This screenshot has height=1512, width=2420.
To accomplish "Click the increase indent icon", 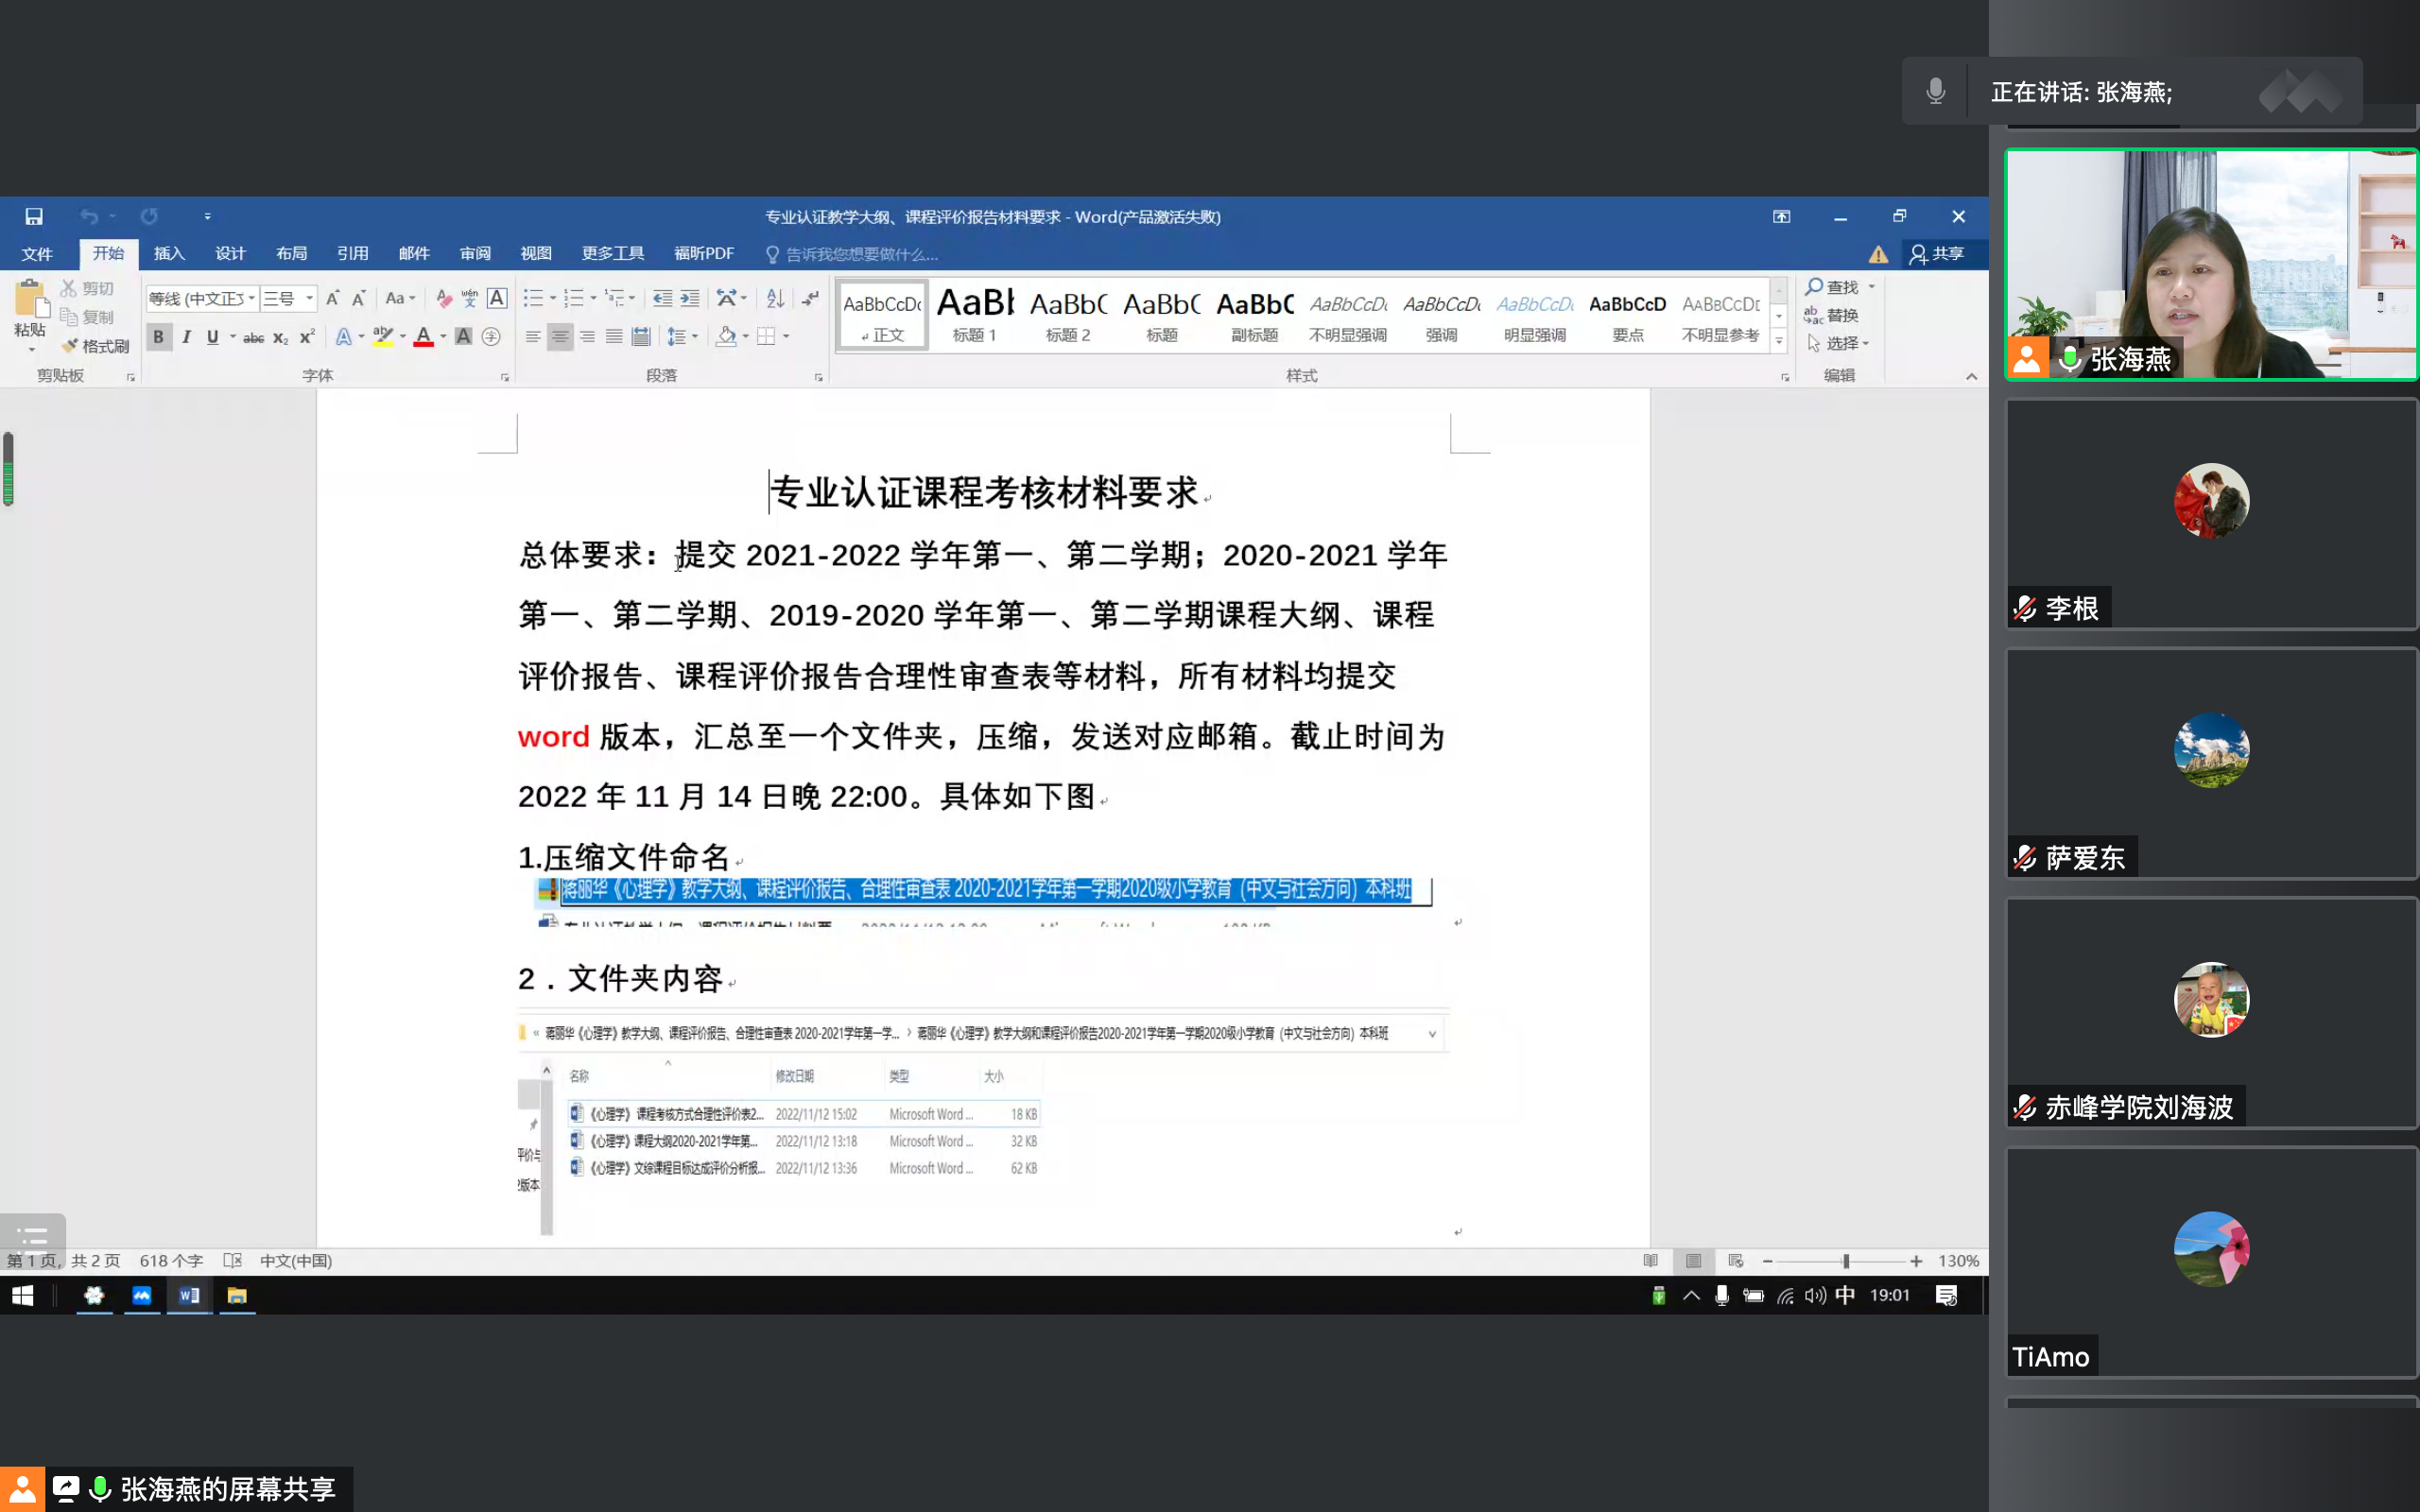I will pos(690,298).
